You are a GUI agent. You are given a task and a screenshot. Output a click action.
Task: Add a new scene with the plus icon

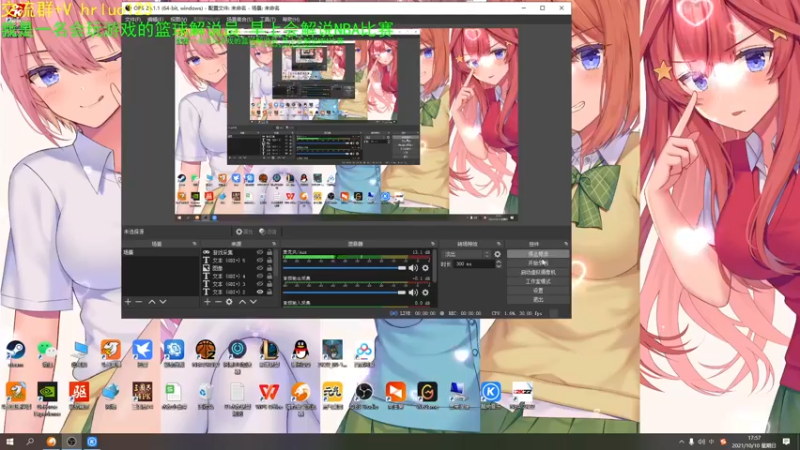[x=128, y=302]
